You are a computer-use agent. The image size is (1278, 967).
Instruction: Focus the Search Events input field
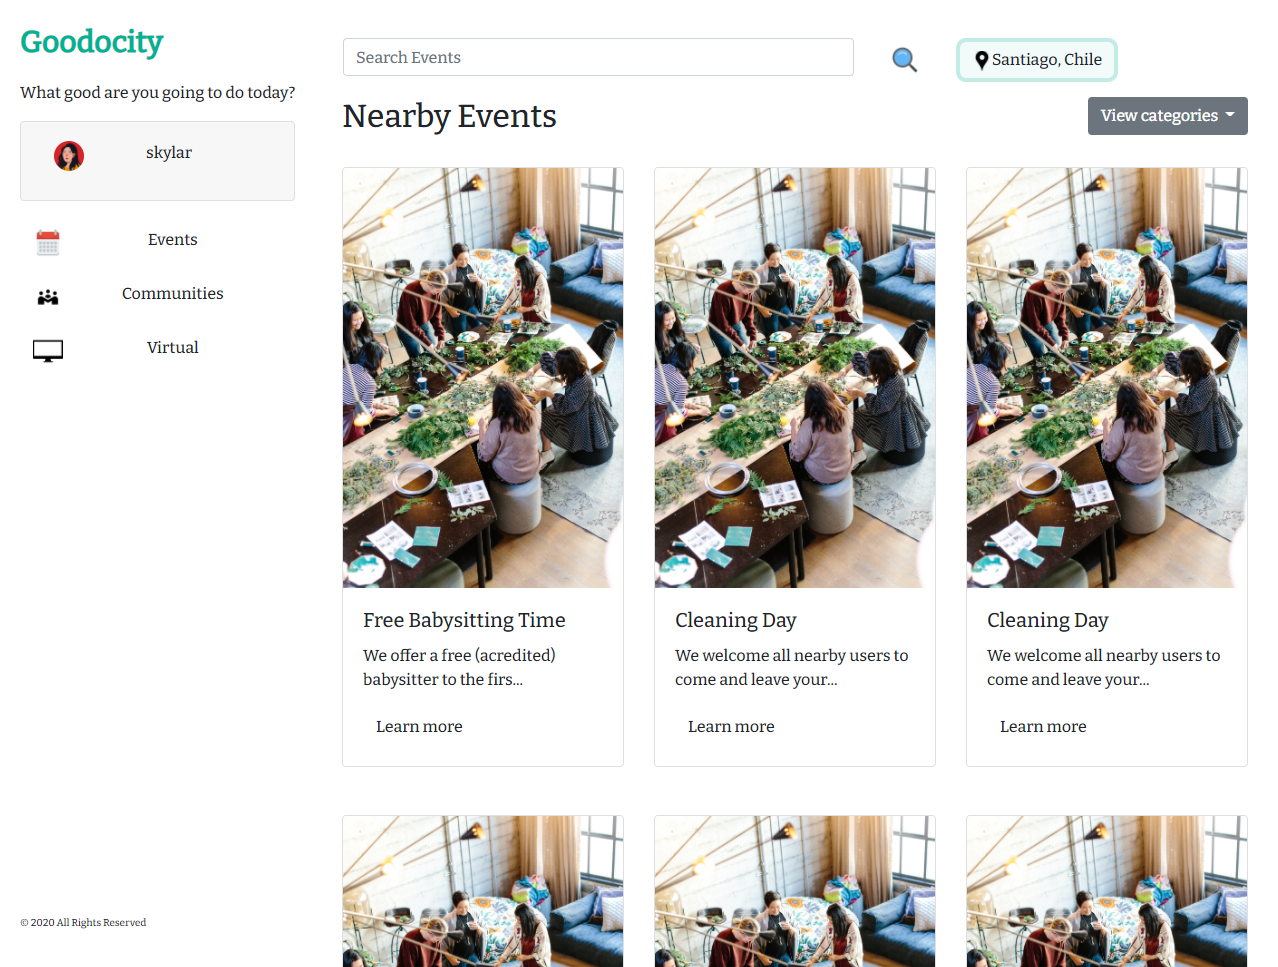click(x=598, y=57)
